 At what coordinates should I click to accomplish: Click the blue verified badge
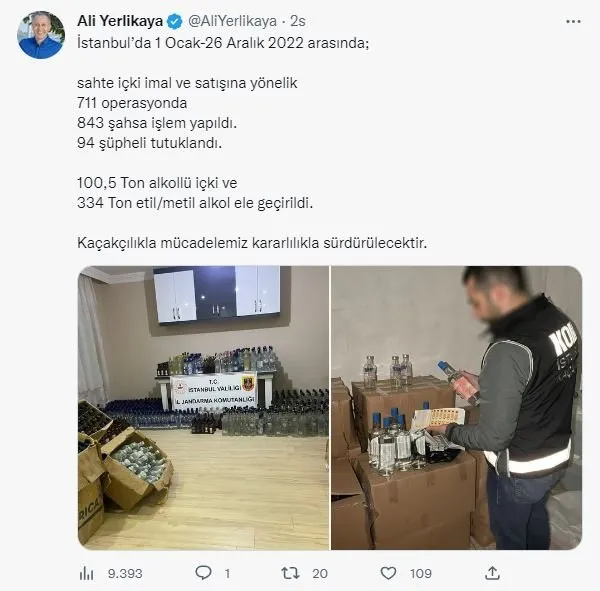point(175,21)
